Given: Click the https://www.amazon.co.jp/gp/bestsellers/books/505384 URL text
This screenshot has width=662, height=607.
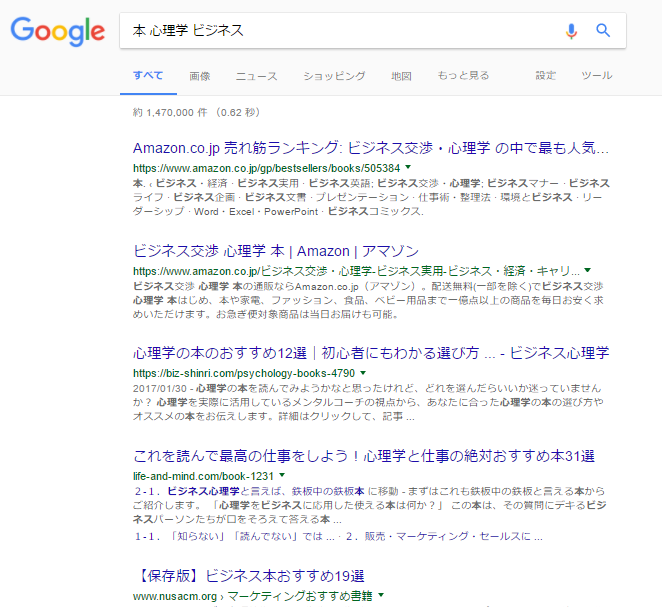Looking at the screenshot, I should click(266, 168).
